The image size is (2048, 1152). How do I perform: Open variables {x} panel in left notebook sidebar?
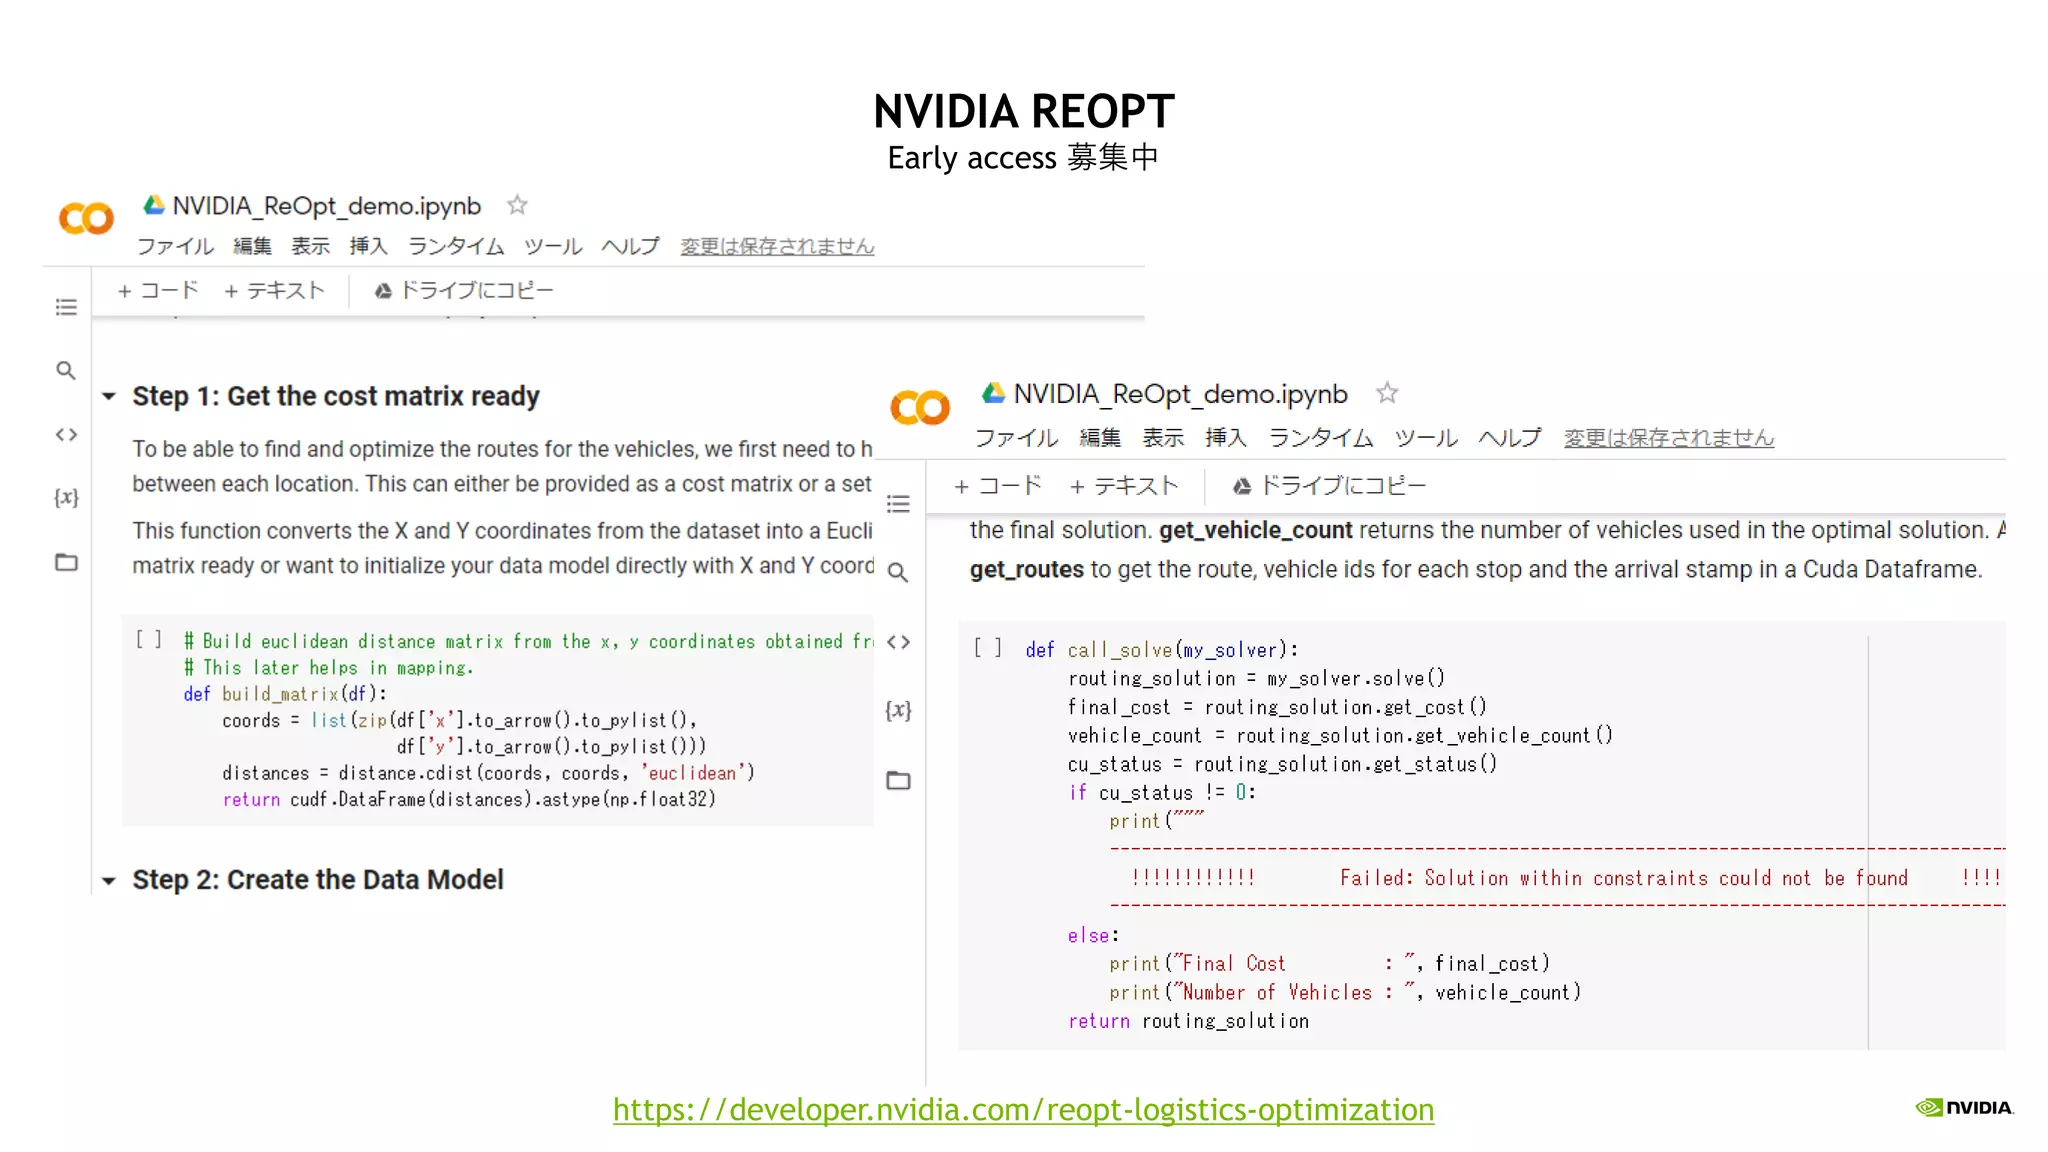[x=66, y=497]
